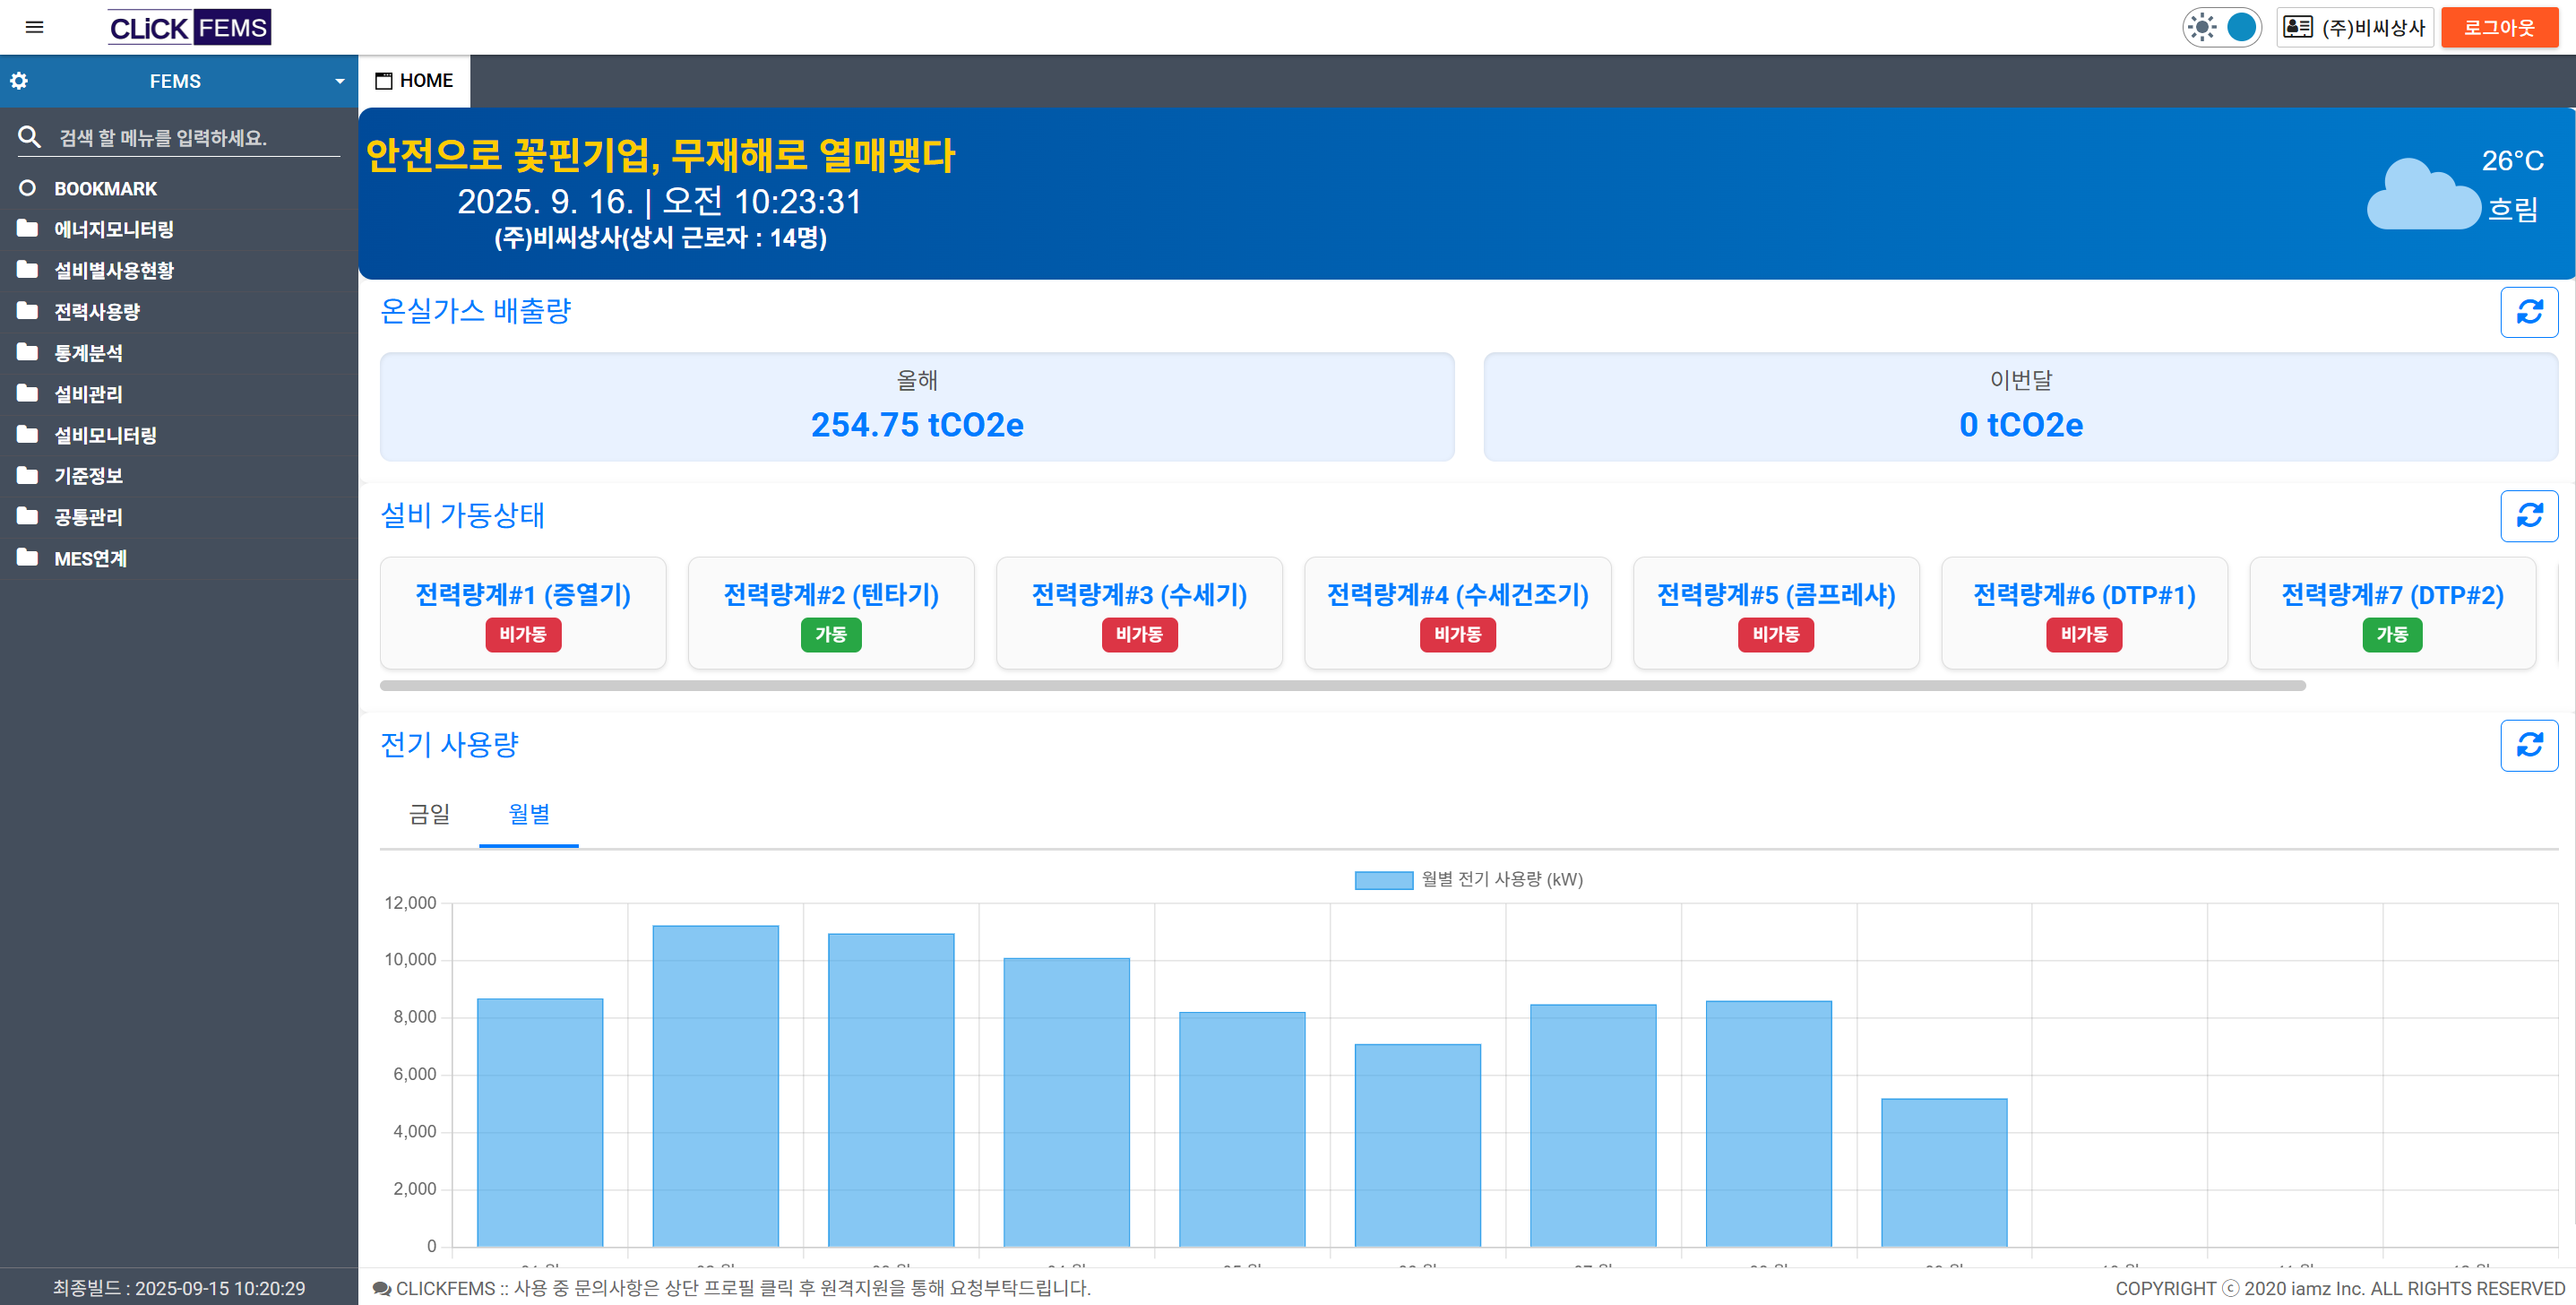
Task: Switch to the HOME tab
Action: tap(414, 81)
